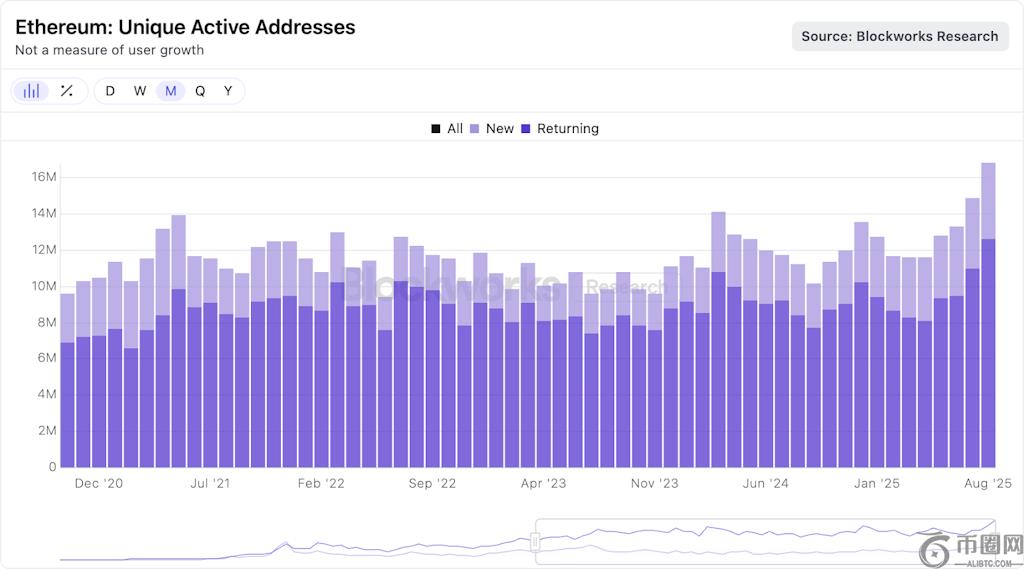Switch to bar chart view icon
The height and width of the screenshot is (569, 1024).
pyautogui.click(x=32, y=91)
